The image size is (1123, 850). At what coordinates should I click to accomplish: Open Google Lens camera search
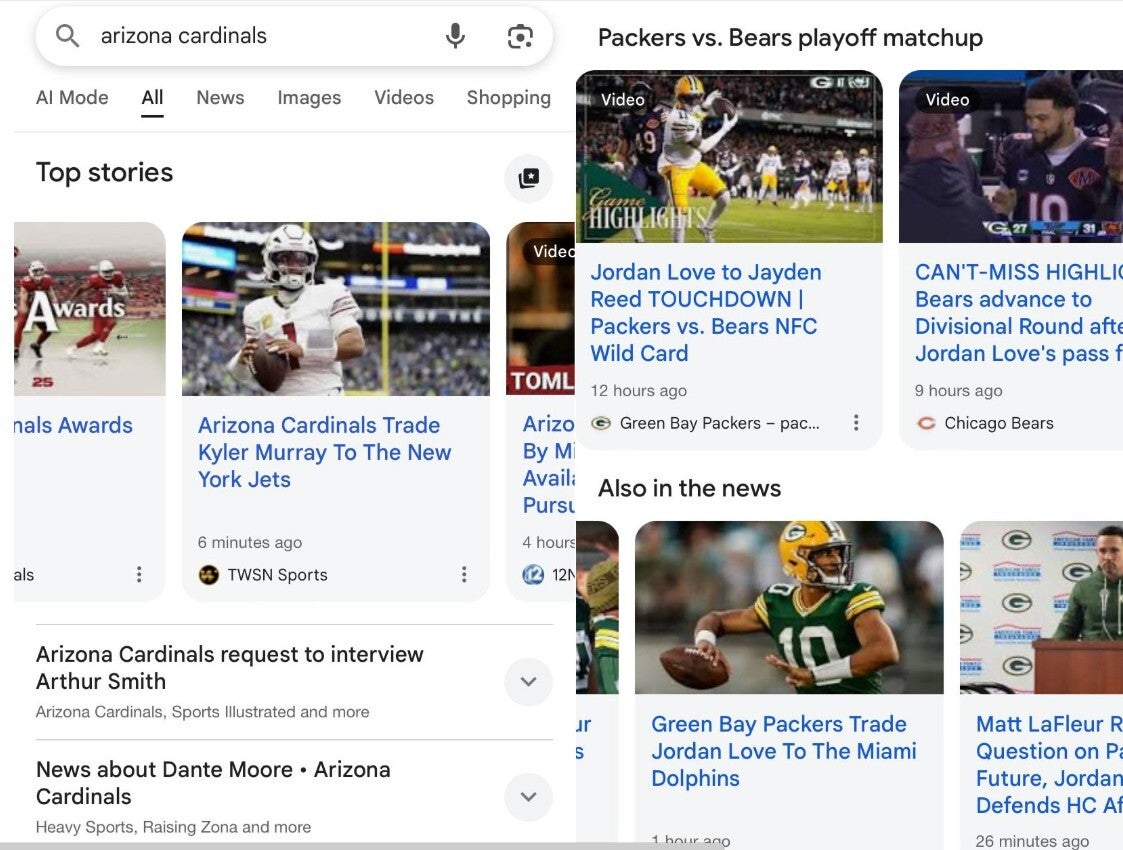click(519, 35)
